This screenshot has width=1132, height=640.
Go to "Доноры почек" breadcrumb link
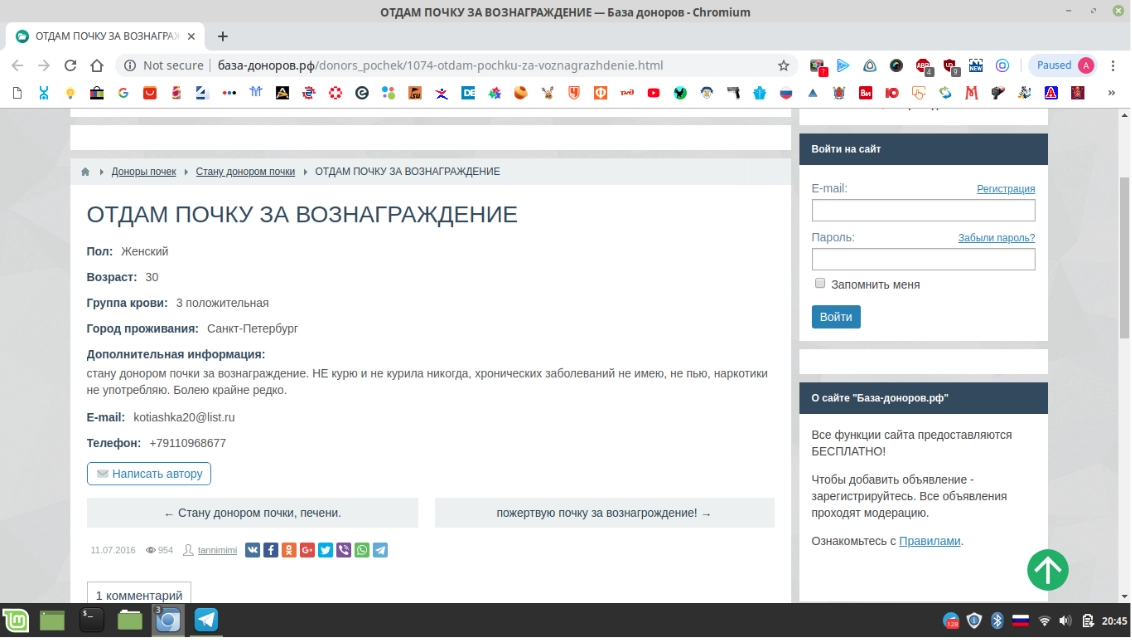[144, 172]
